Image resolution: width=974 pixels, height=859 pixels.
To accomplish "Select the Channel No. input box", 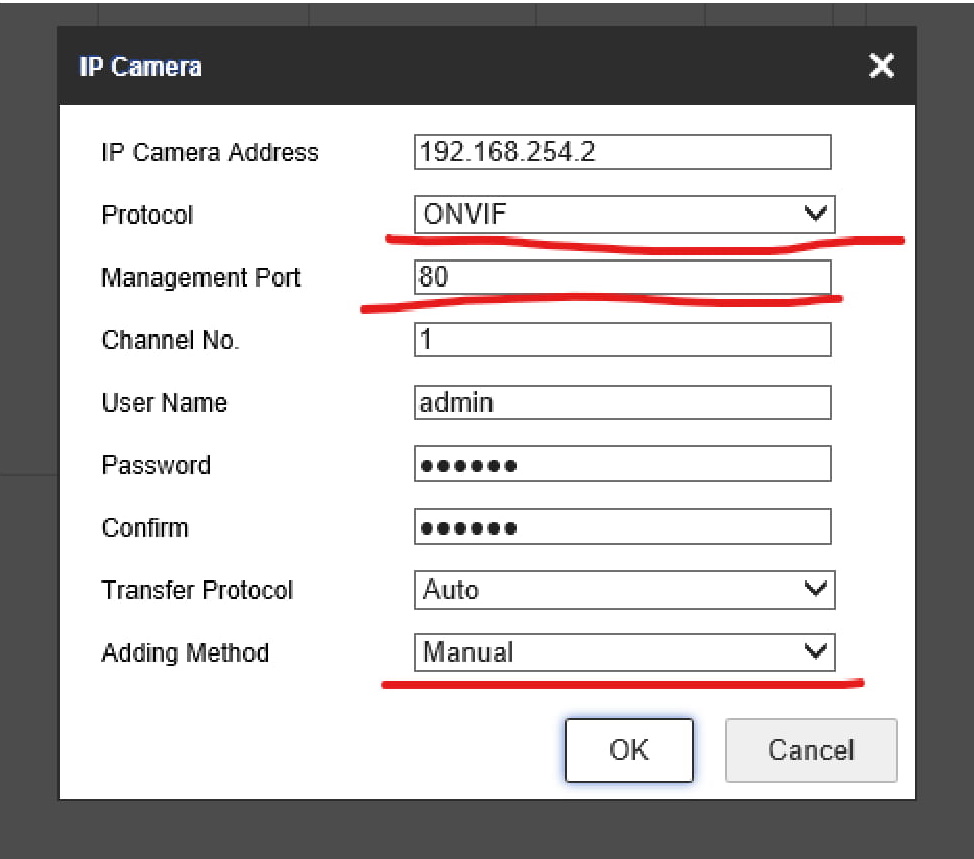I will click(622, 340).
